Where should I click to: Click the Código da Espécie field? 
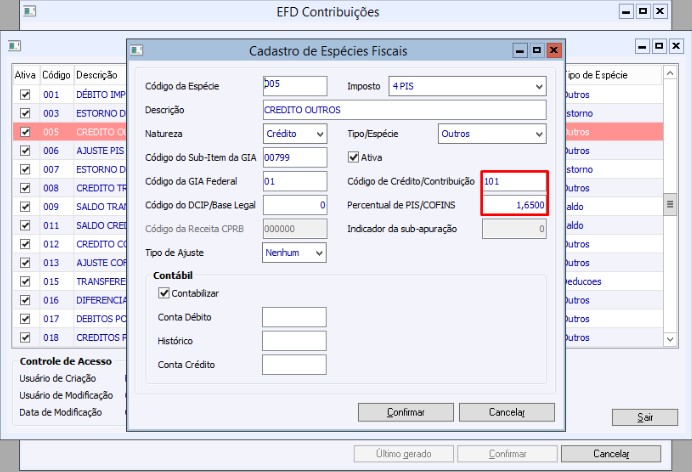(295, 86)
